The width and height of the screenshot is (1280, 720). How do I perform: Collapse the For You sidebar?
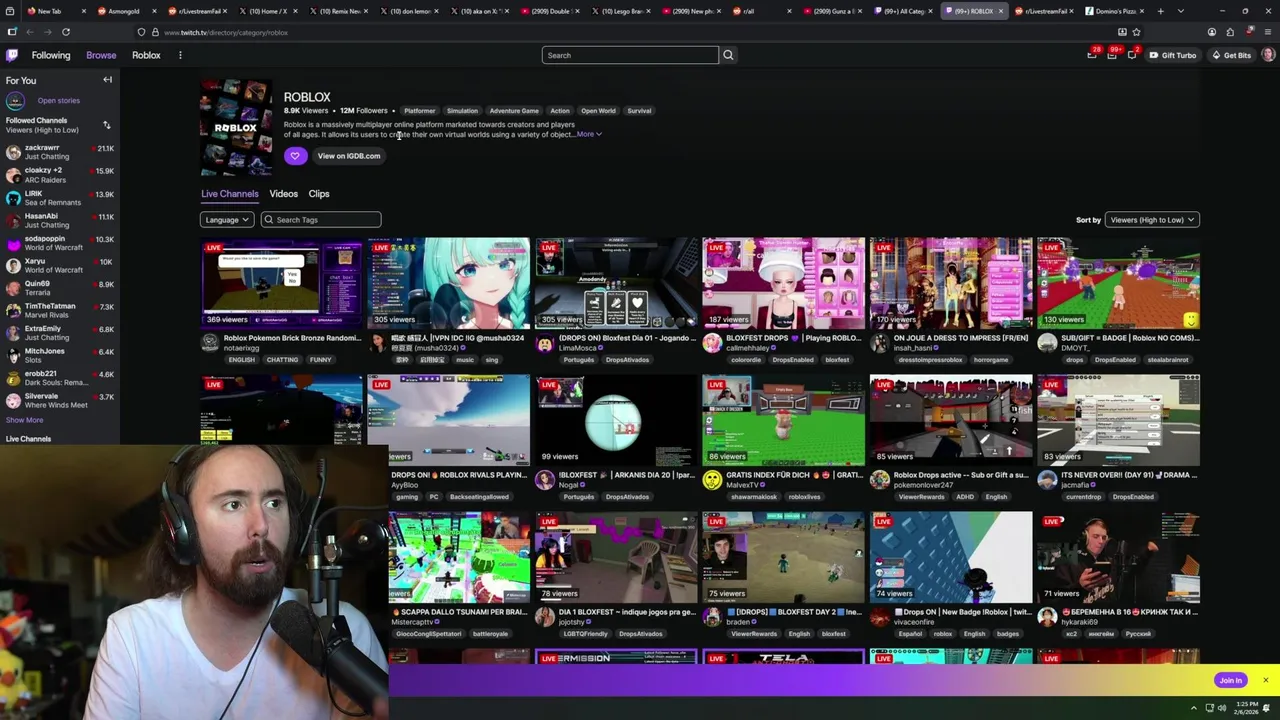pyautogui.click(x=107, y=80)
